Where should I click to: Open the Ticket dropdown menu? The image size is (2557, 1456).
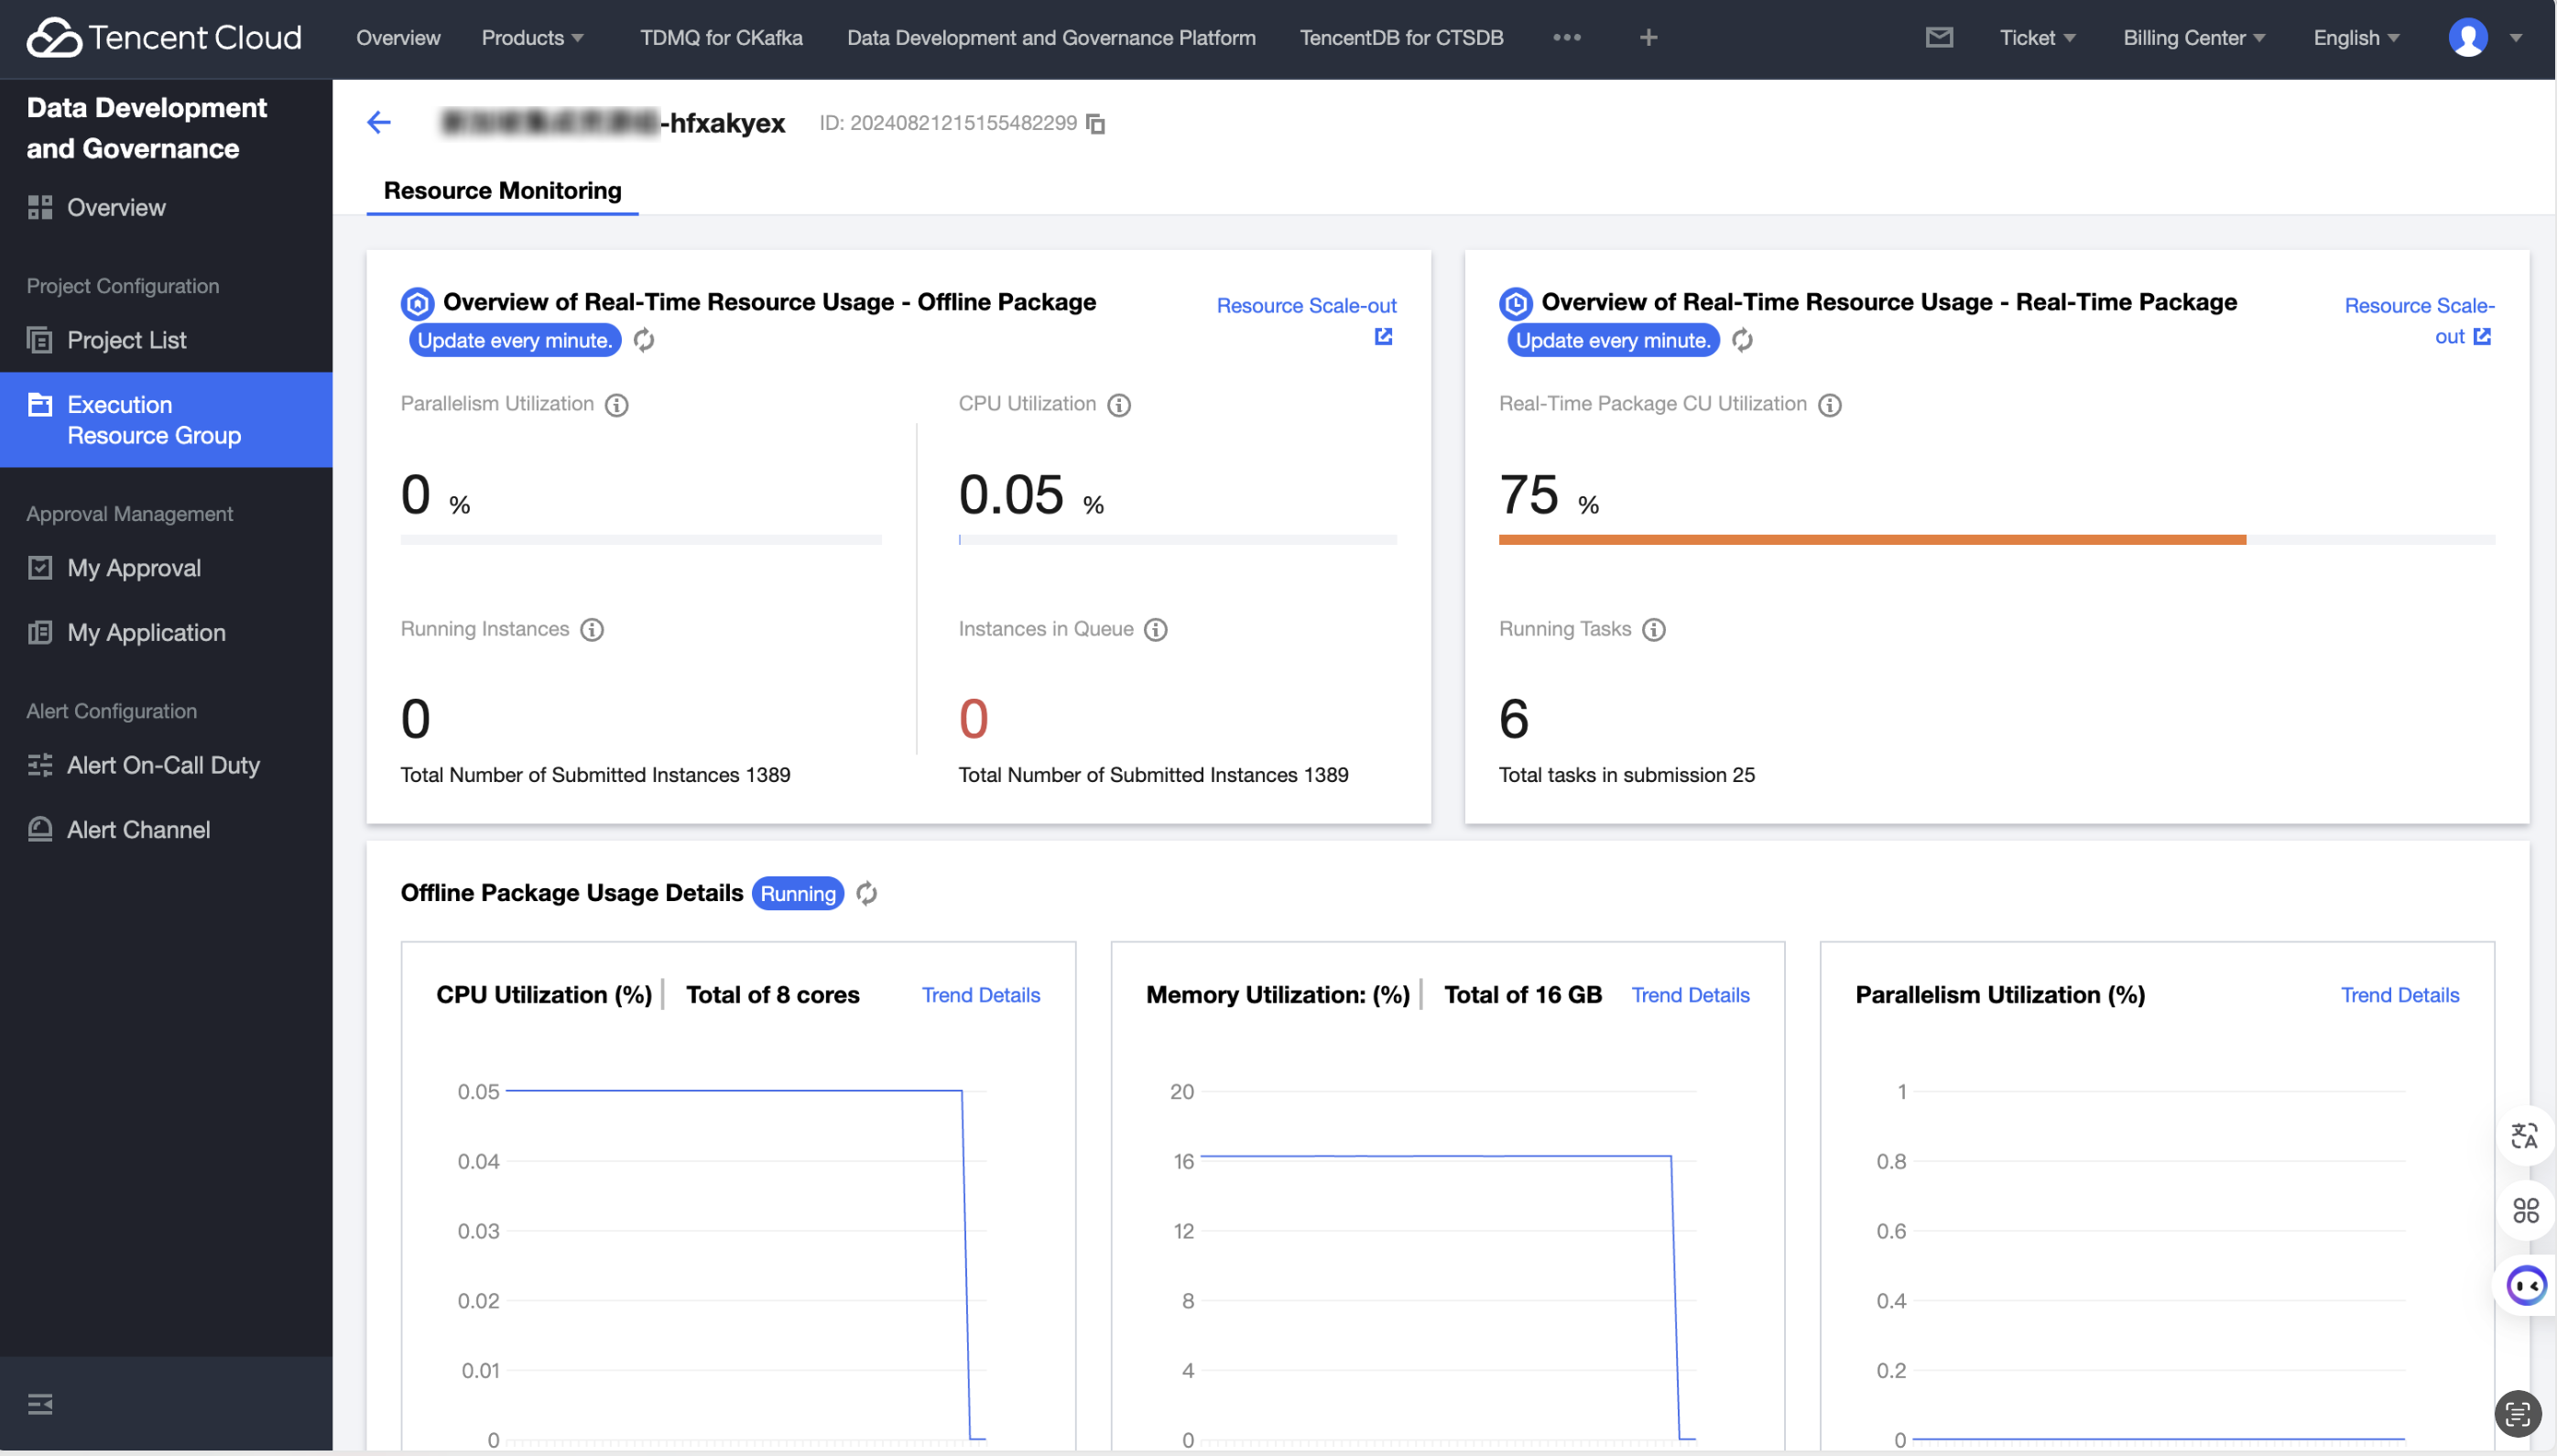(2036, 38)
